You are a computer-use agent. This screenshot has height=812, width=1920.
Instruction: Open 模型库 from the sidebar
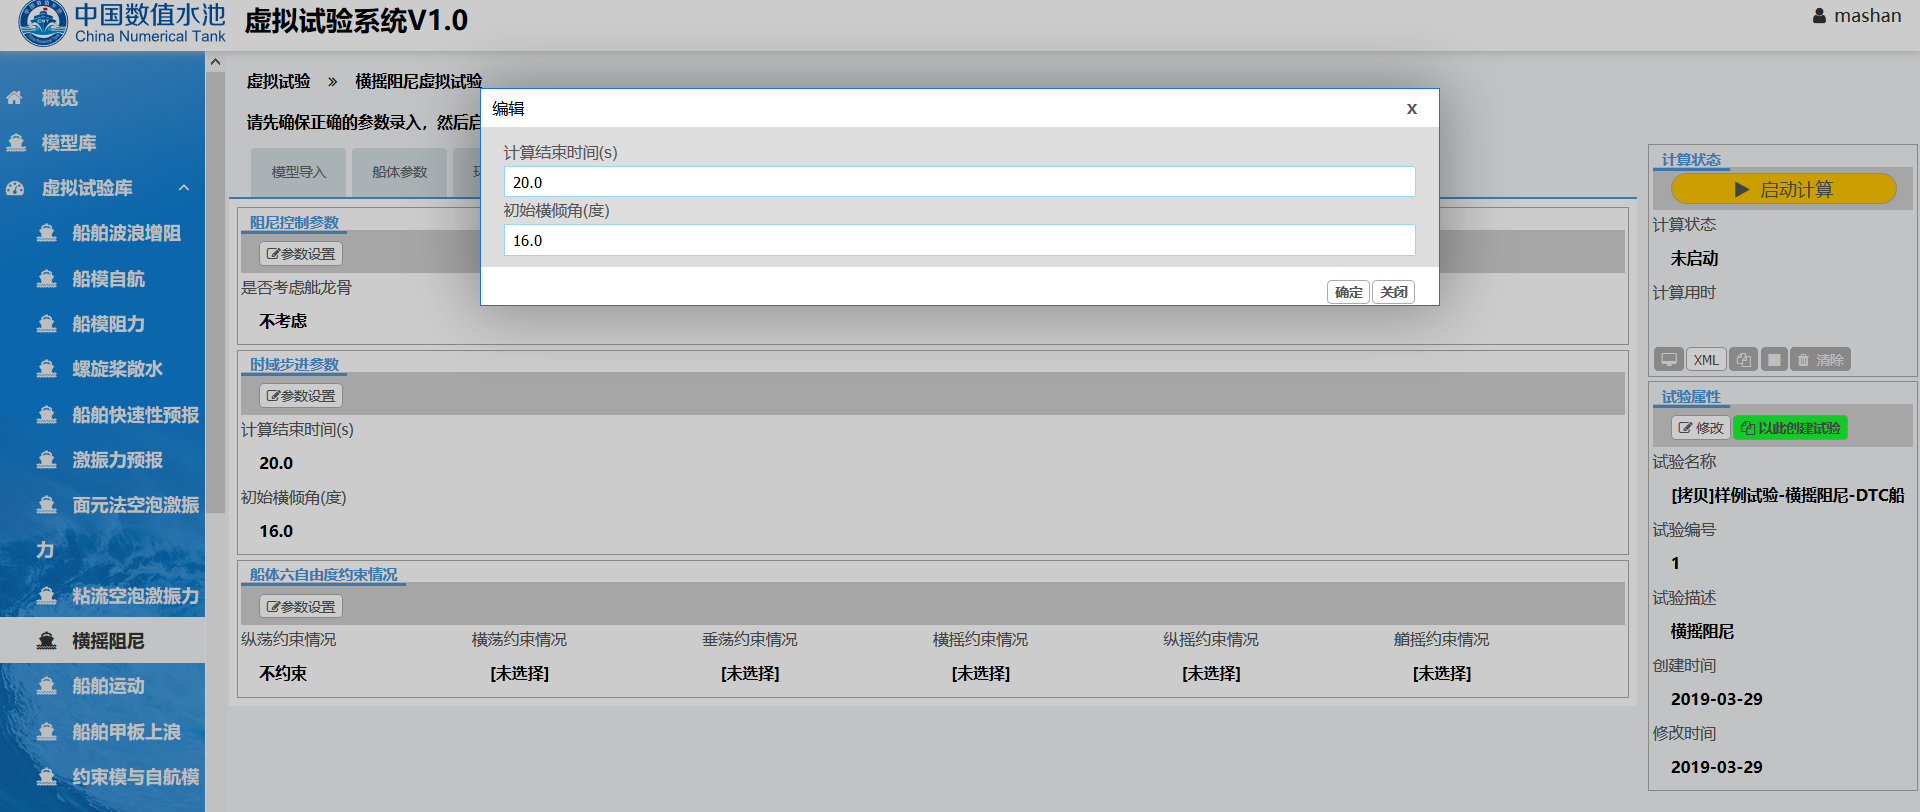[68, 143]
